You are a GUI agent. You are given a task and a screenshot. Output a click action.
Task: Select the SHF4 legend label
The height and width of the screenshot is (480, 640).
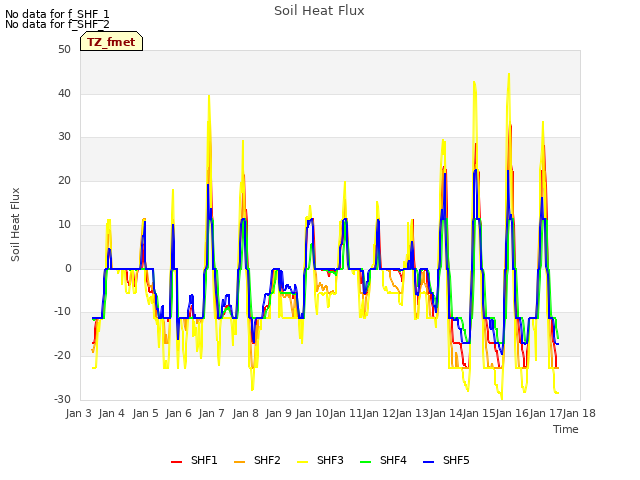(393, 460)
